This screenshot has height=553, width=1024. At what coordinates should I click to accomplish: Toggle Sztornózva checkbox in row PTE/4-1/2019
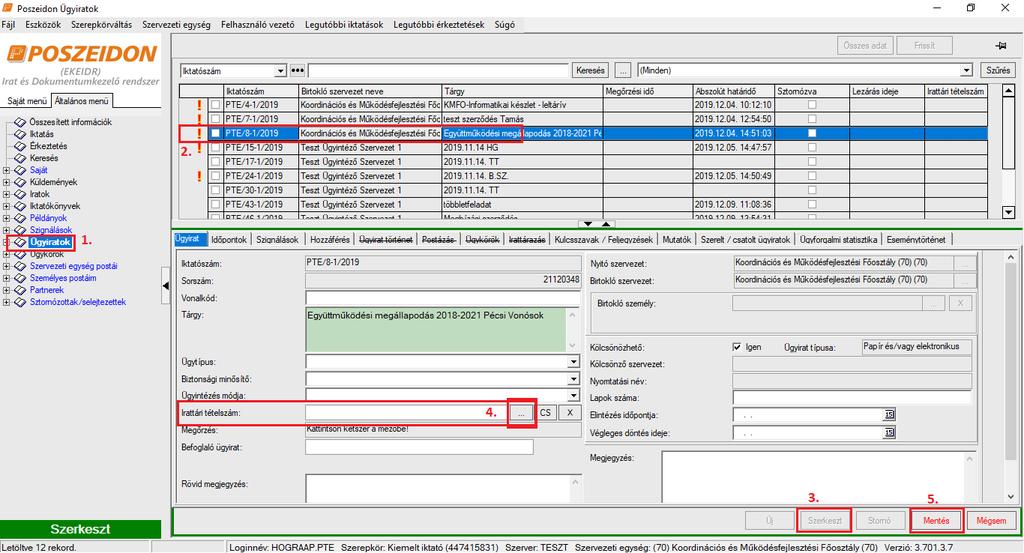click(x=812, y=105)
